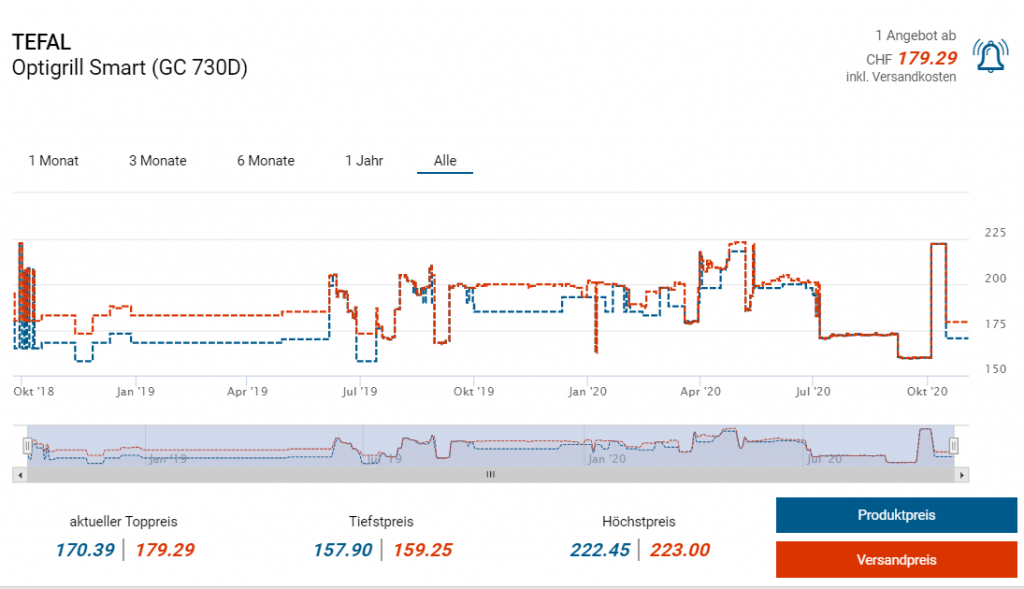Click the aktueller Toppreis value 170.39
The image size is (1024, 589).
point(85,549)
